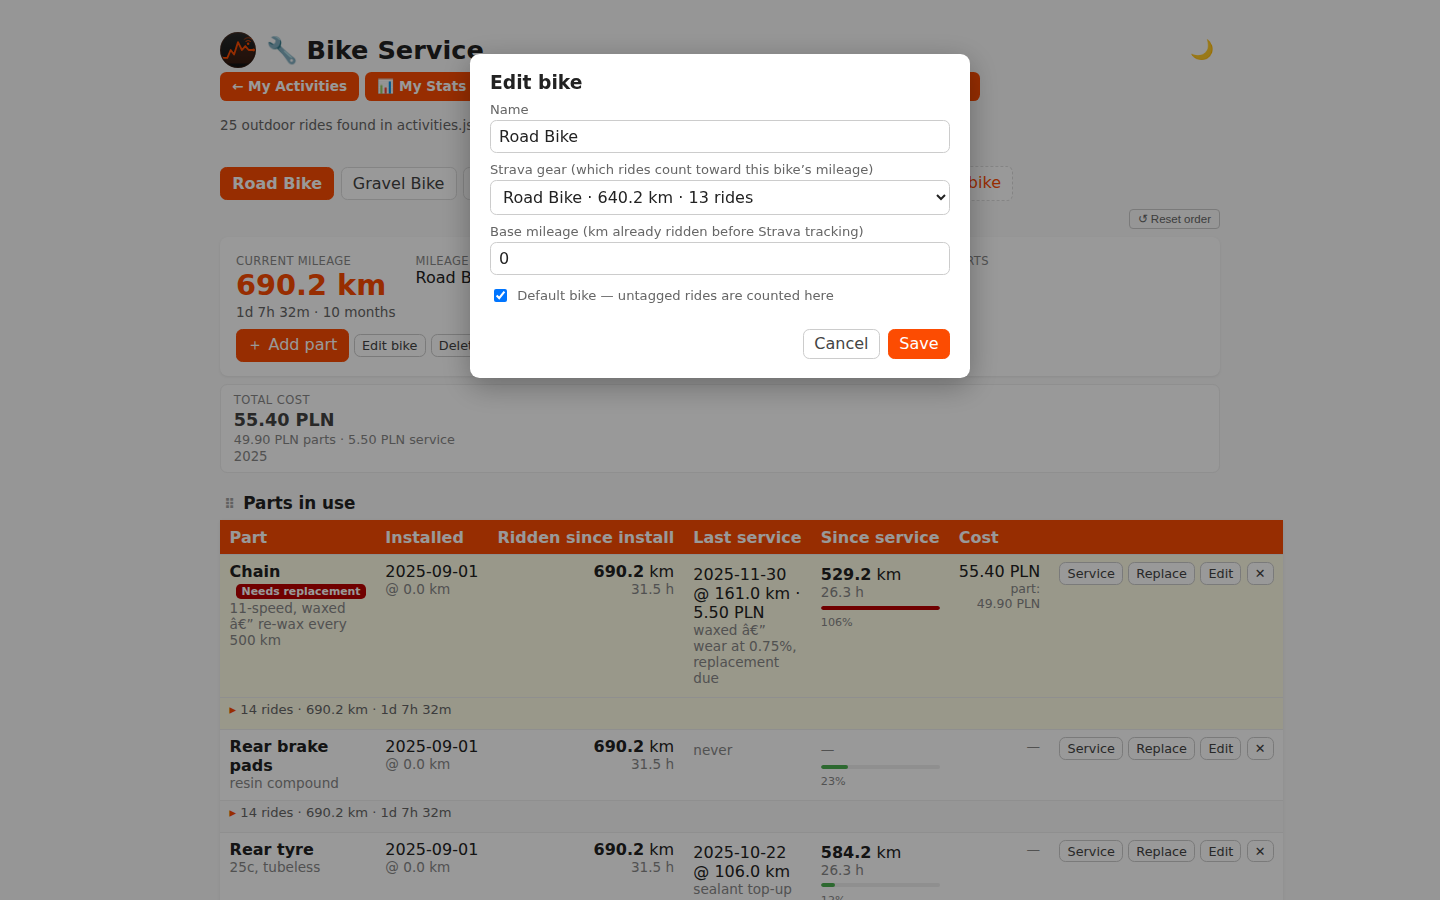The height and width of the screenshot is (900, 1440).
Task: Click Add part button
Action: coord(292,345)
